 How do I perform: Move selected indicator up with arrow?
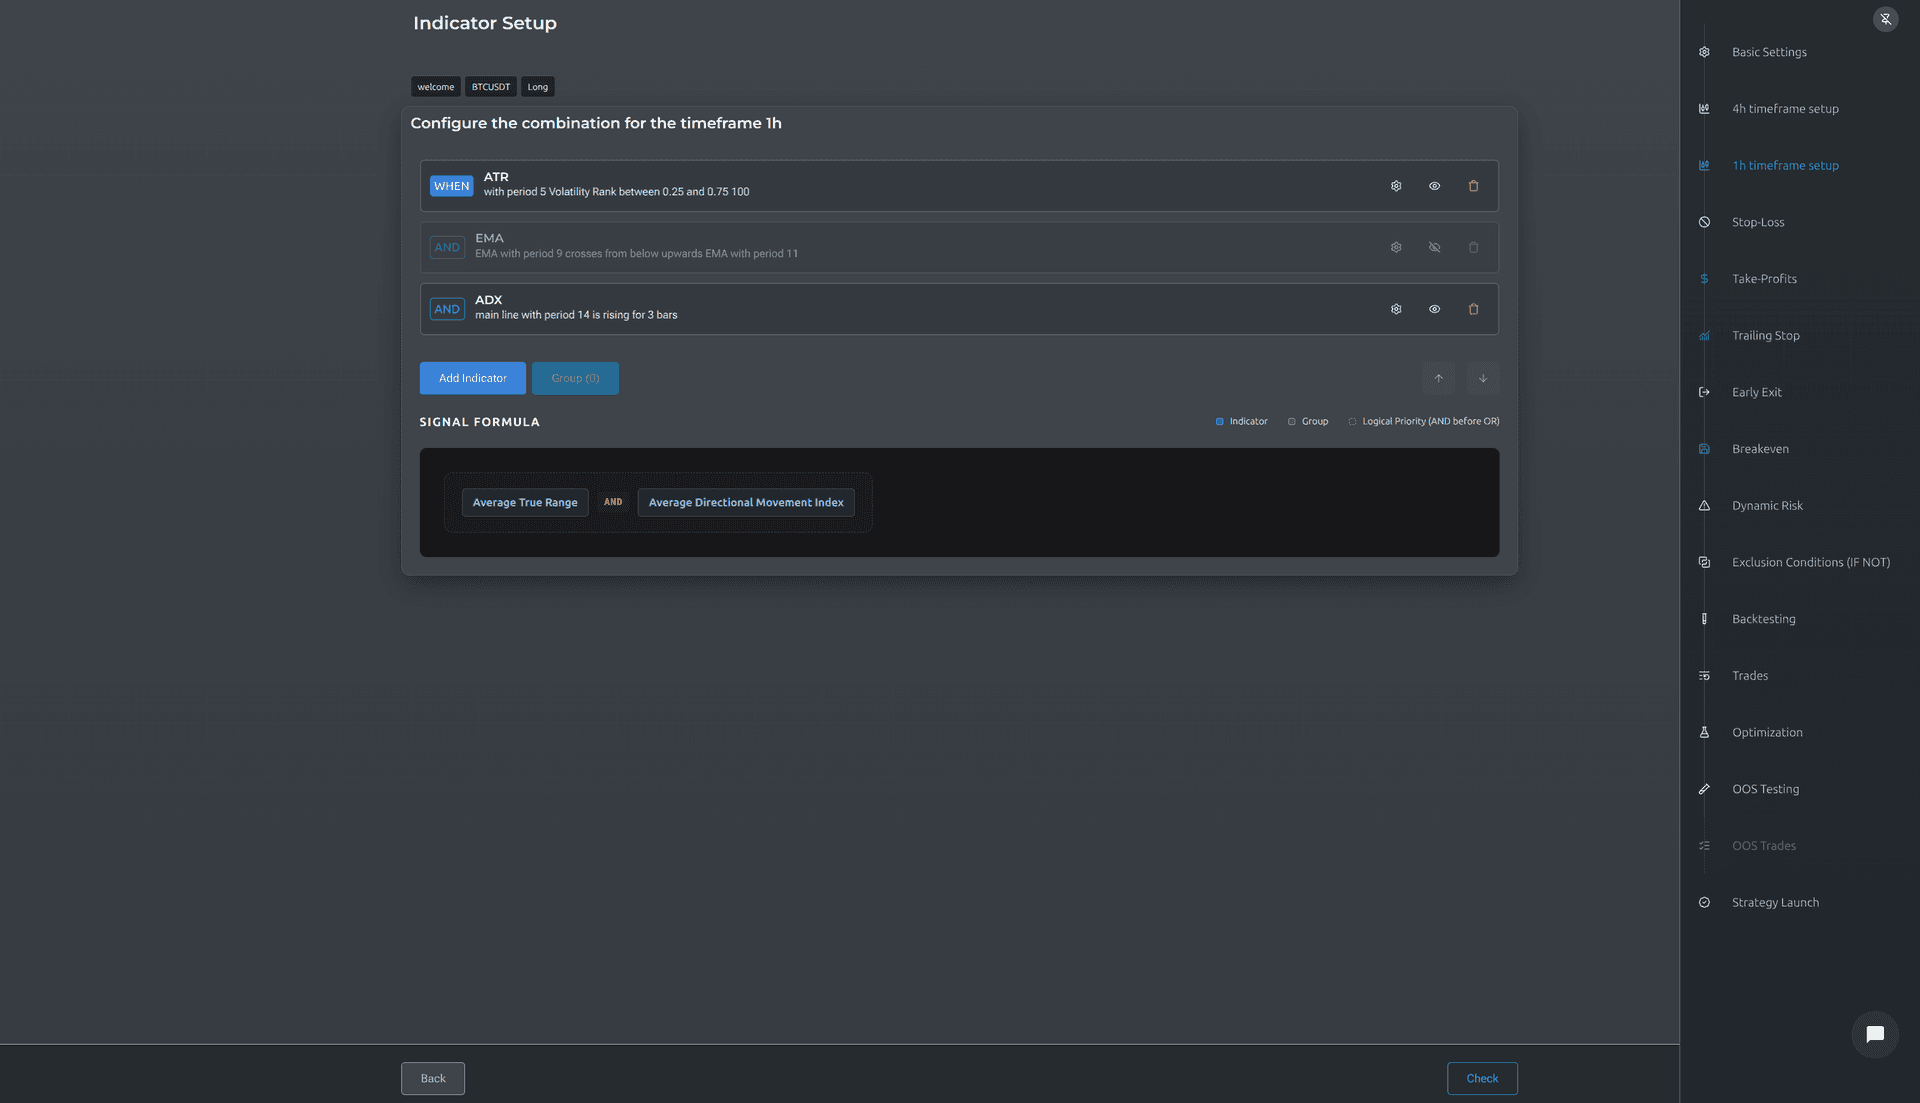[x=1438, y=378]
